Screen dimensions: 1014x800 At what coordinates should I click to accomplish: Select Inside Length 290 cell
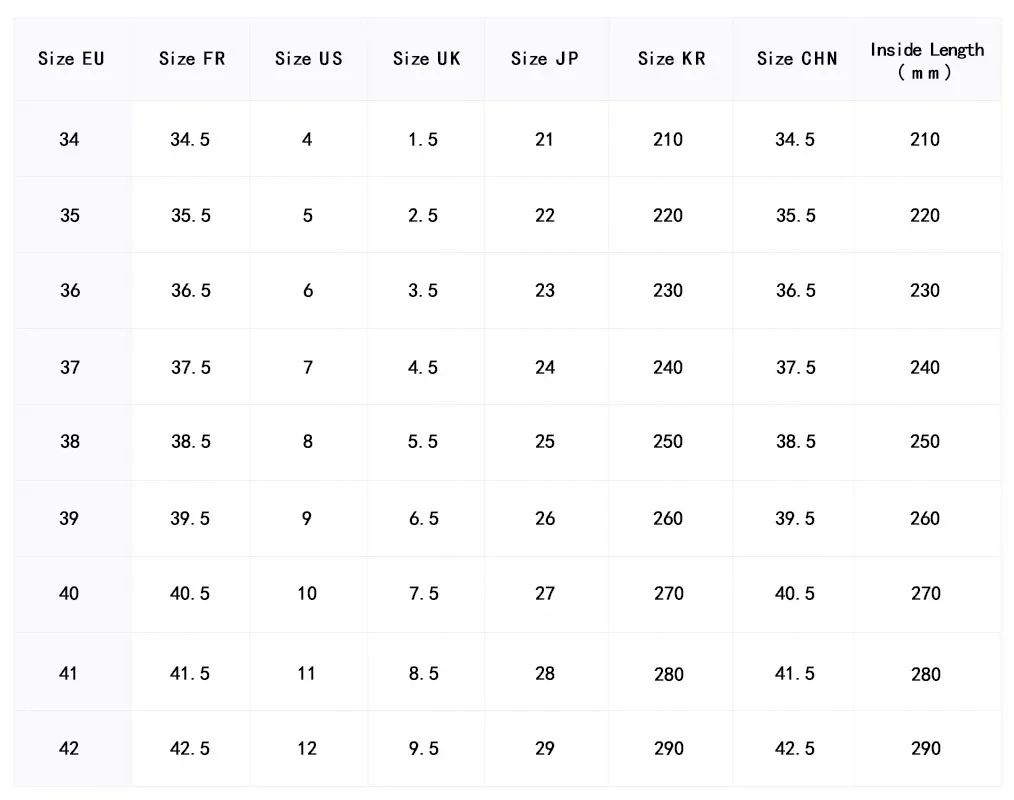[x=925, y=749]
